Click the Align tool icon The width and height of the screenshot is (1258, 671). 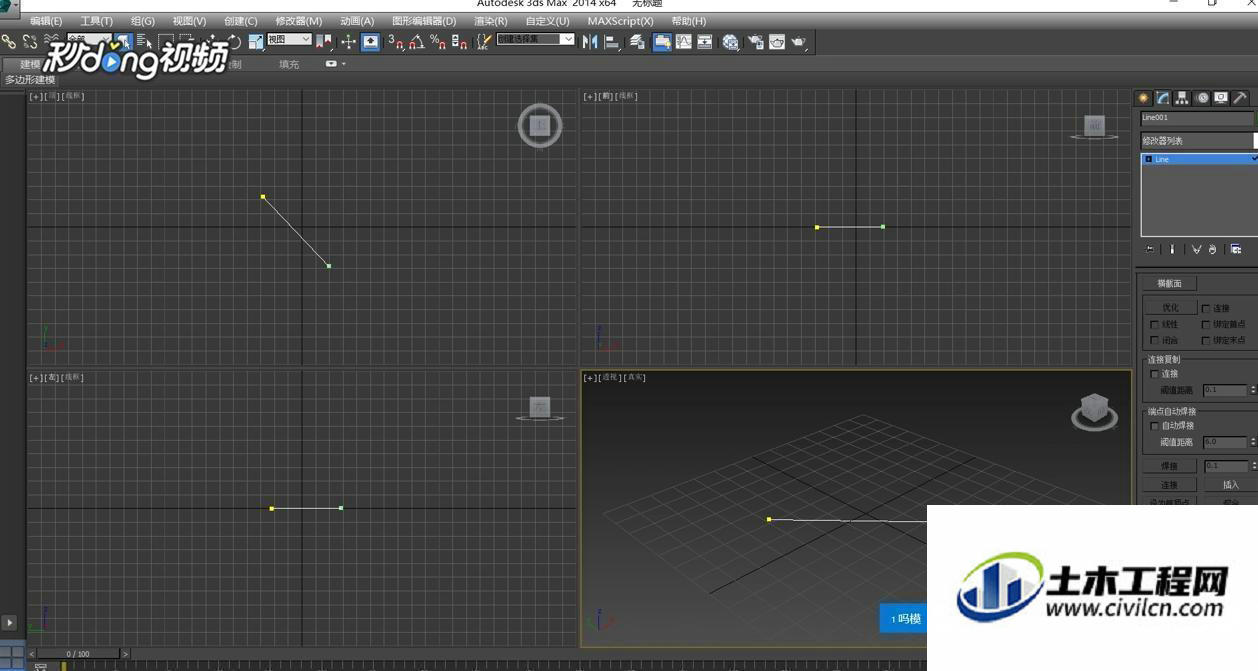point(612,41)
